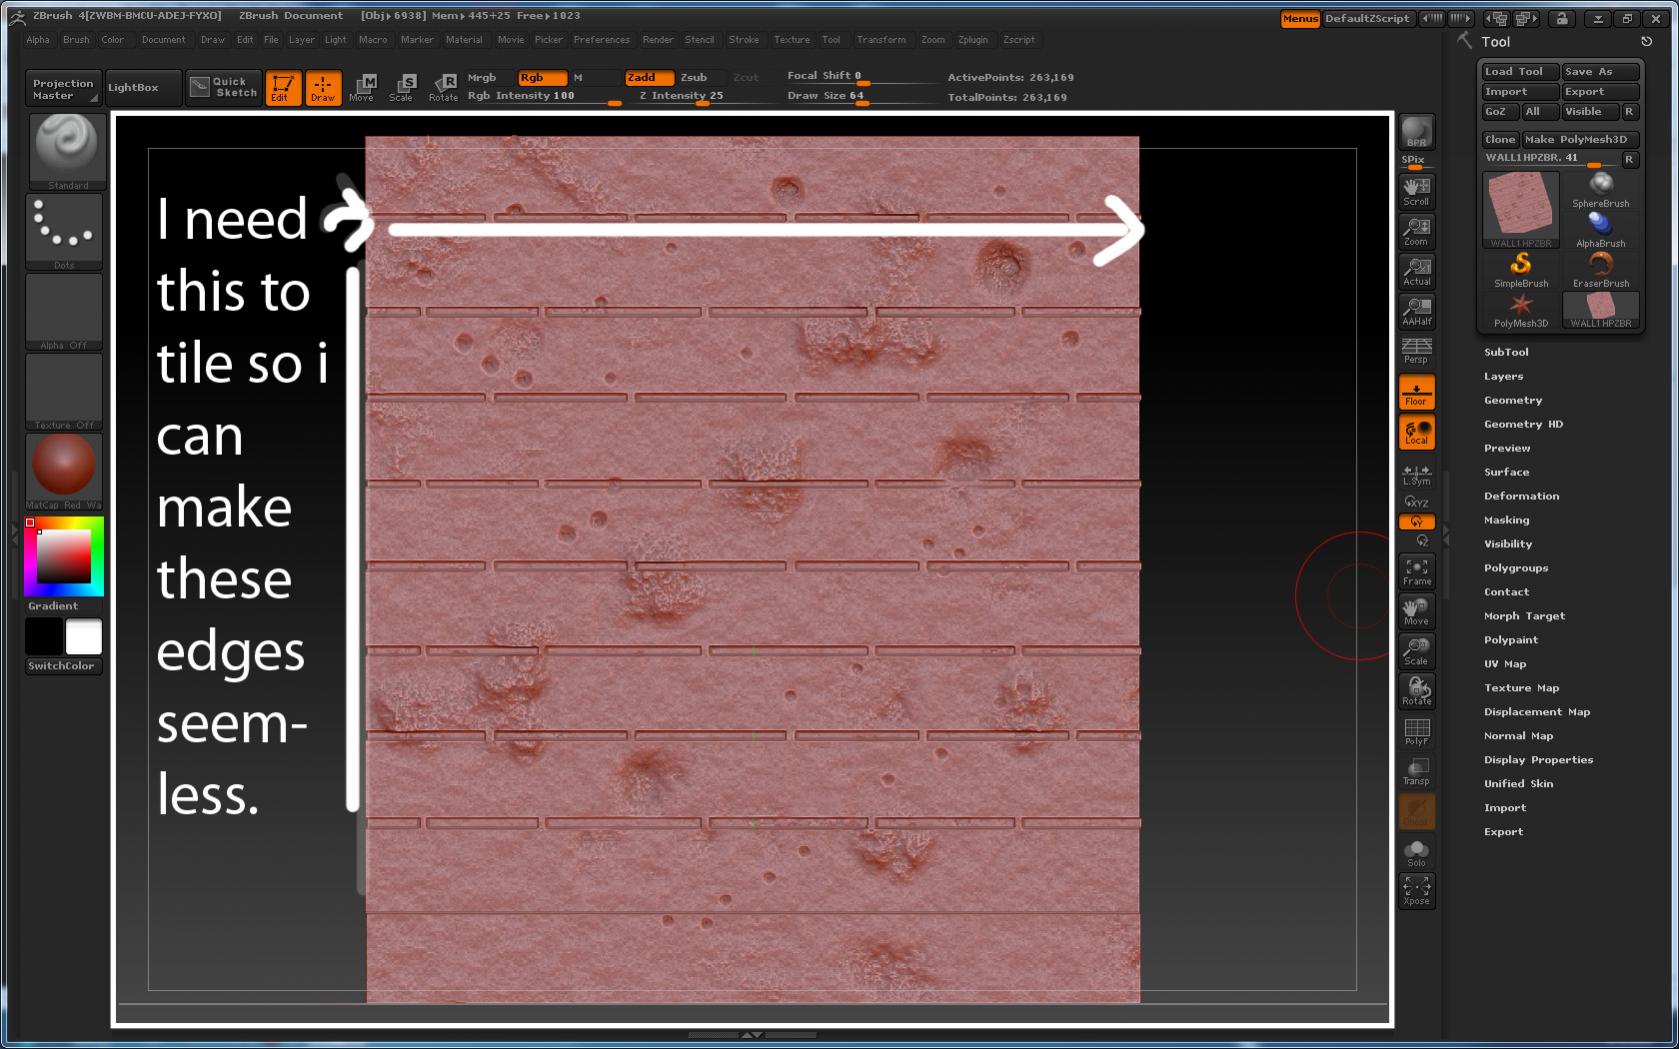The width and height of the screenshot is (1679, 1049).
Task: Click the Load Tool button
Action: (1517, 71)
